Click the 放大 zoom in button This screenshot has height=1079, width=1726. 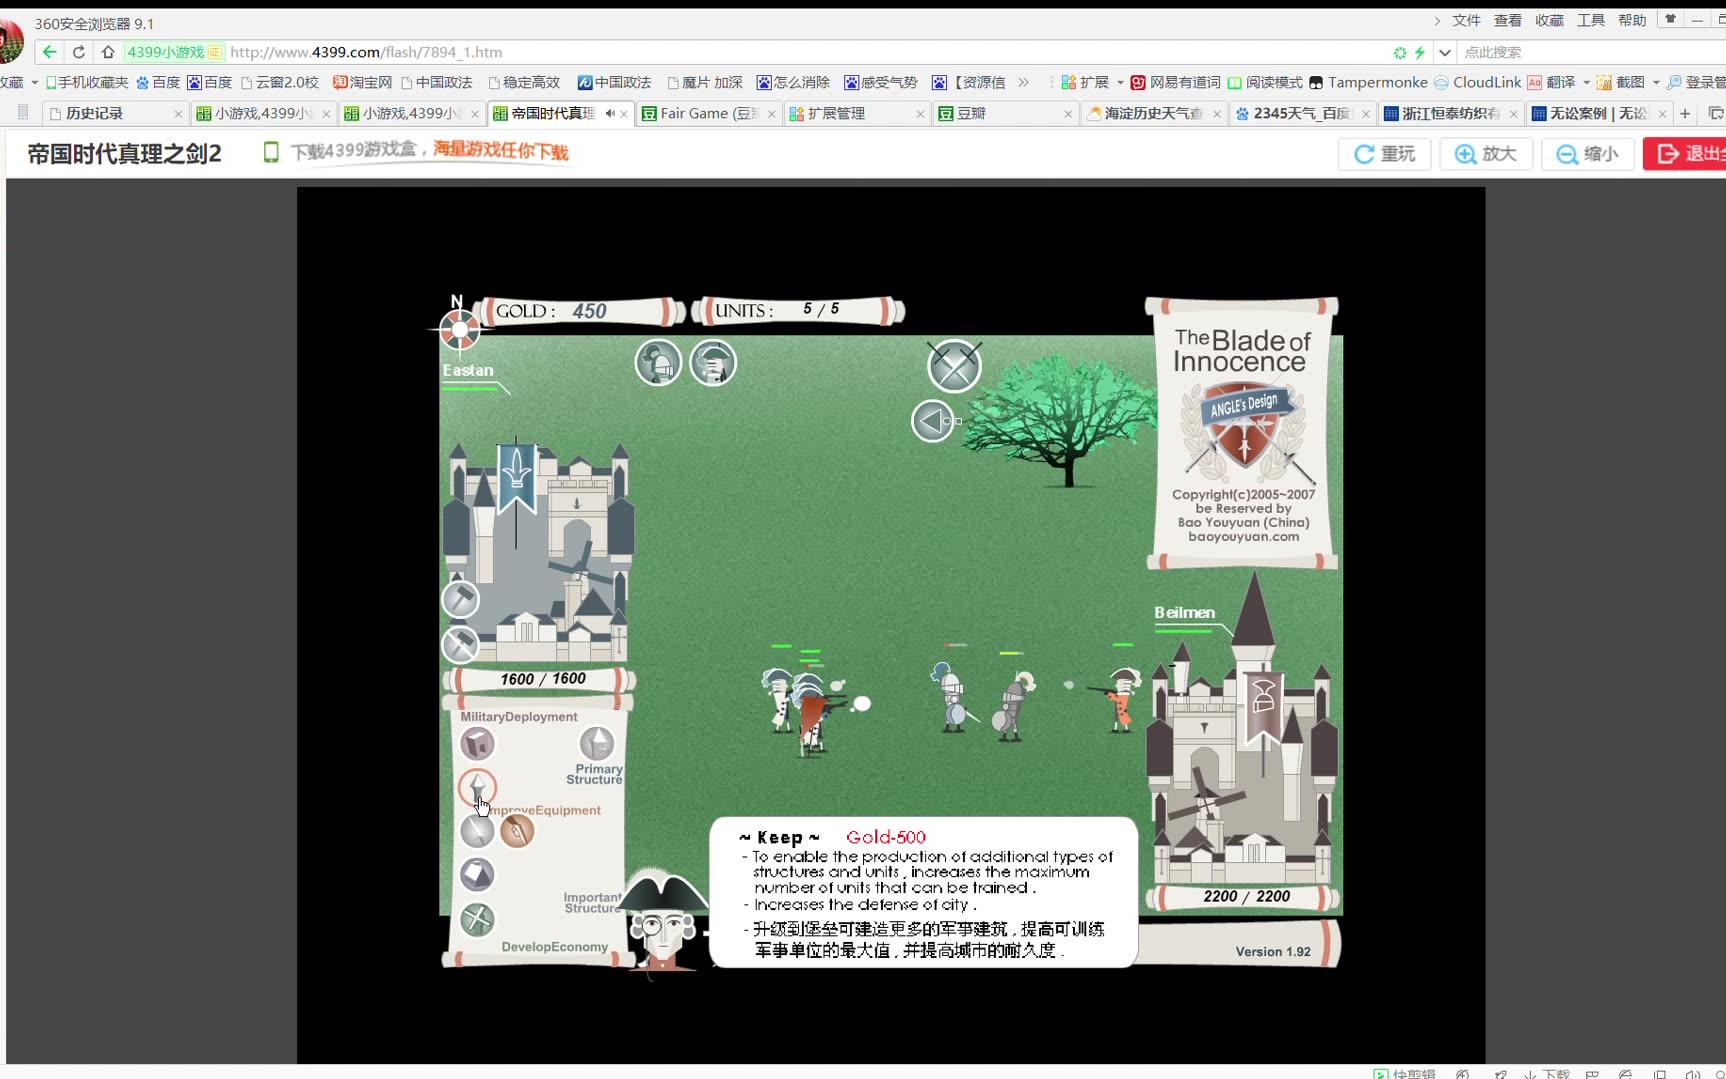1486,154
